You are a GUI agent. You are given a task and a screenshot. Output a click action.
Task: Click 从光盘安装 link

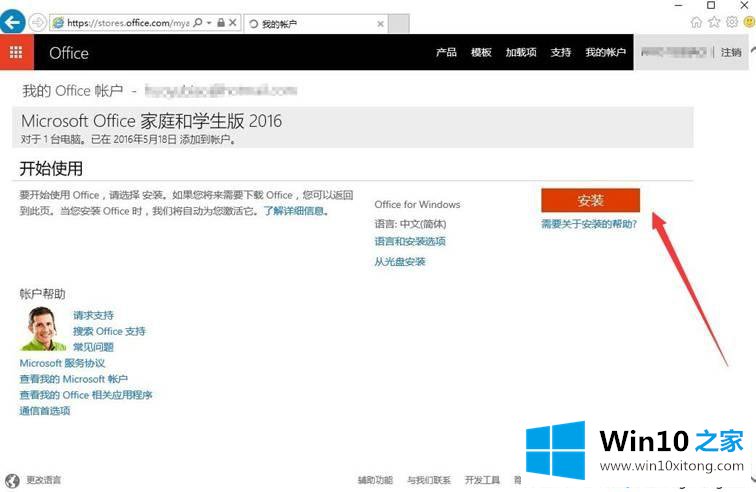pos(400,262)
